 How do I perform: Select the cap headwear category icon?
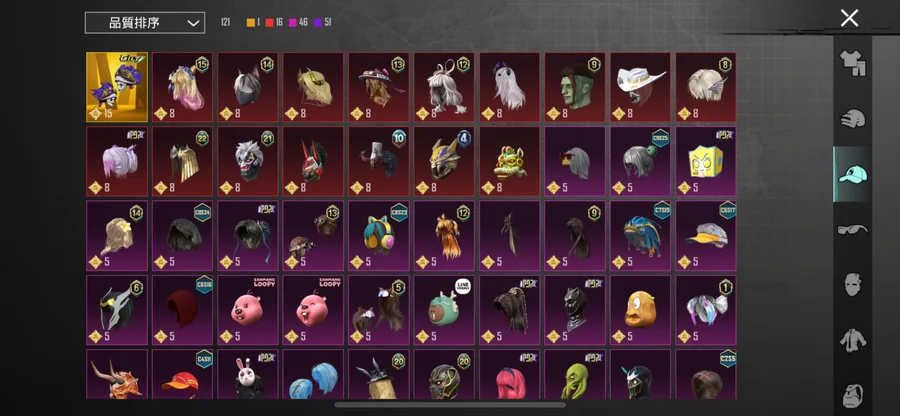[x=852, y=174]
